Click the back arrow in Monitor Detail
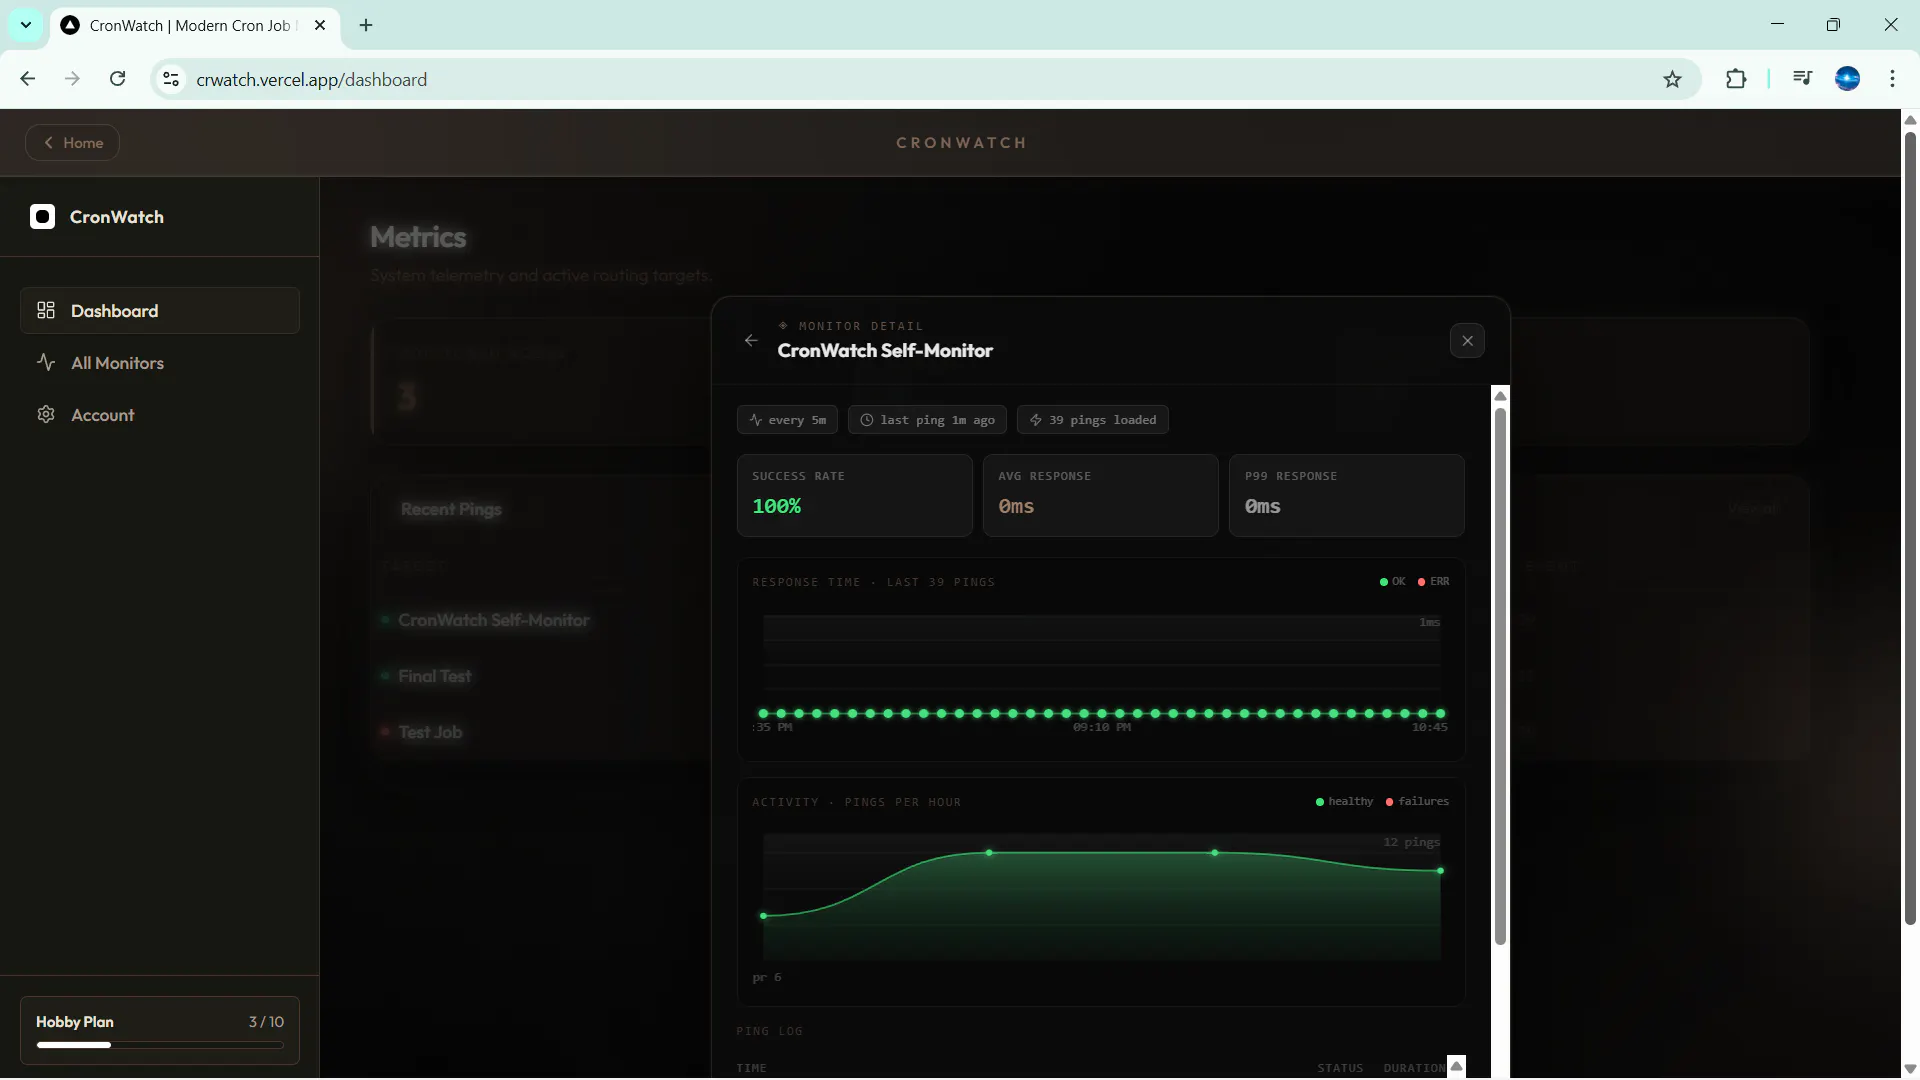The width and height of the screenshot is (1920, 1080). (751, 341)
